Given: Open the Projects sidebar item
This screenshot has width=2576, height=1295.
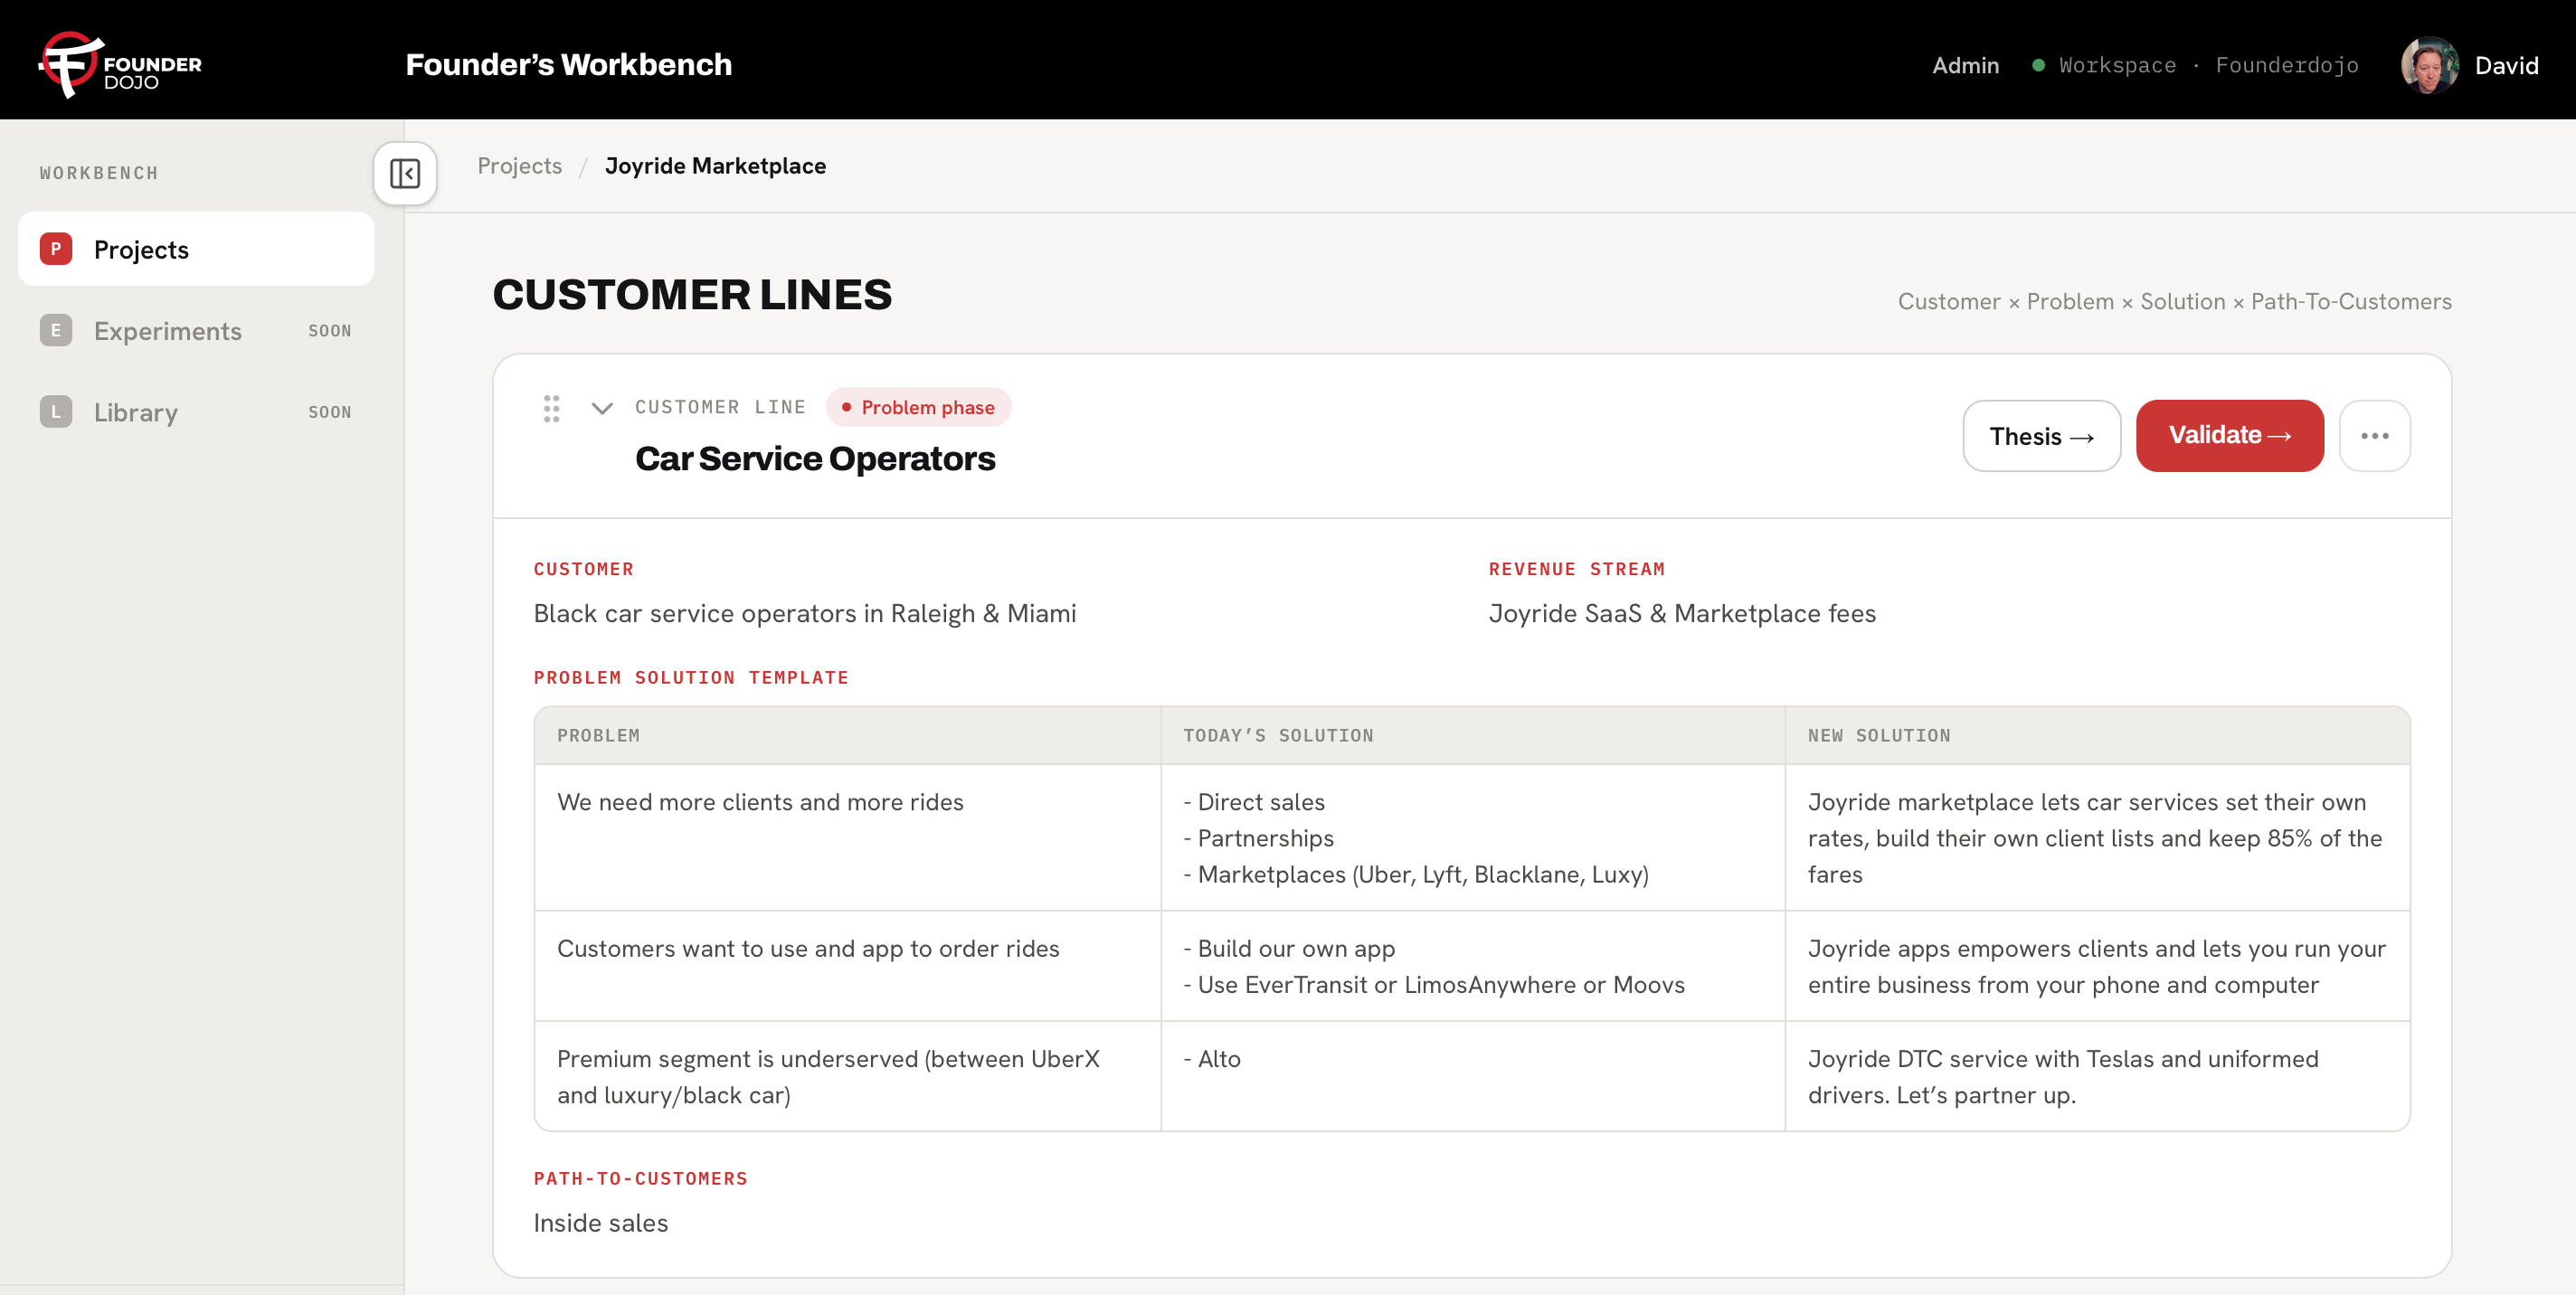Looking at the screenshot, I should point(196,249).
